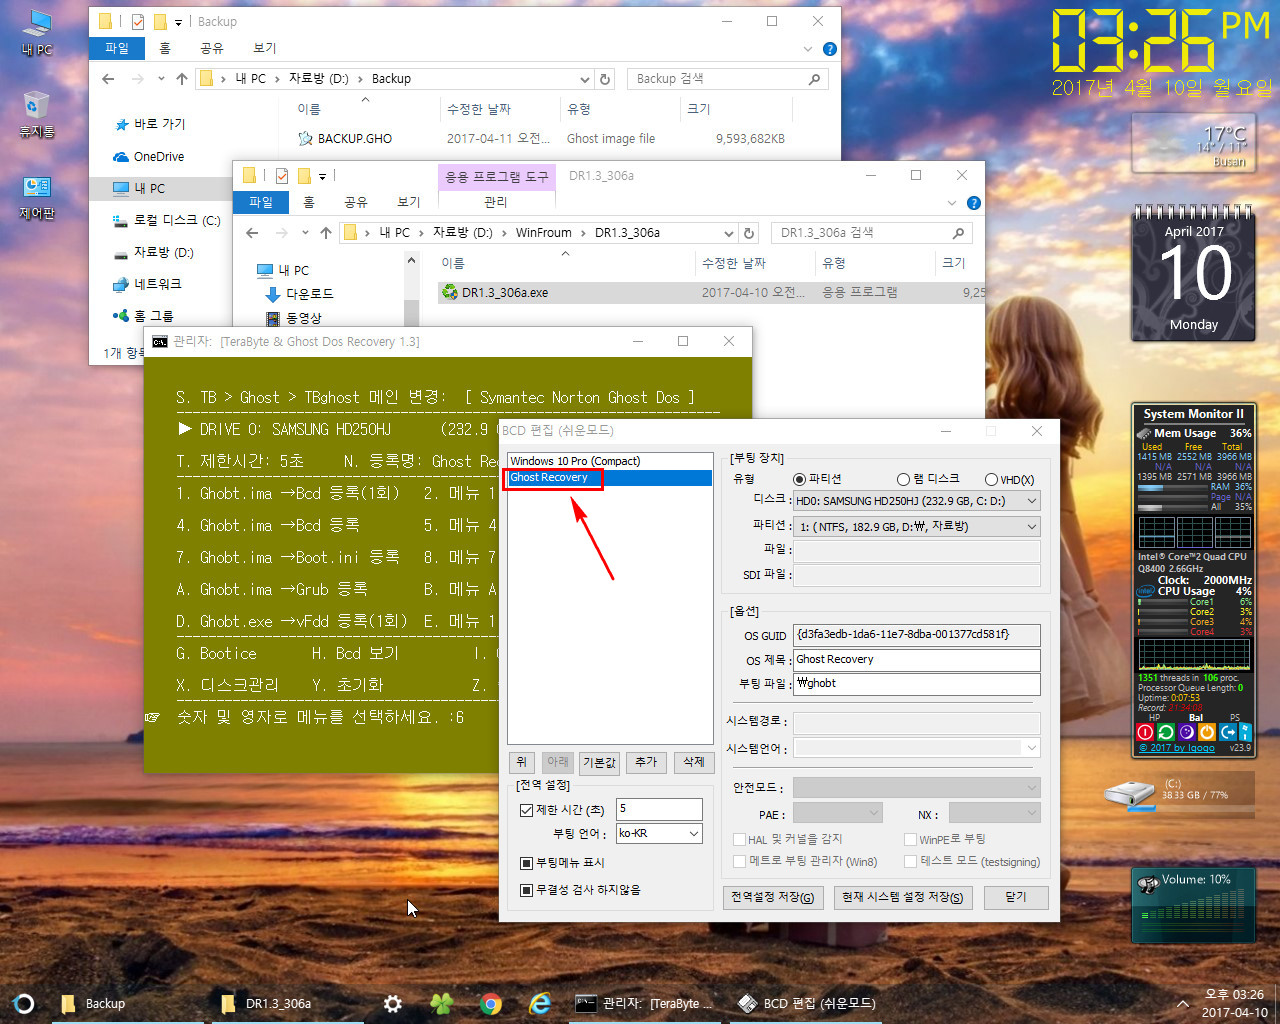The image size is (1280, 1024).
Task: Open the 보기 tab in the Backup window
Action: [x=264, y=48]
